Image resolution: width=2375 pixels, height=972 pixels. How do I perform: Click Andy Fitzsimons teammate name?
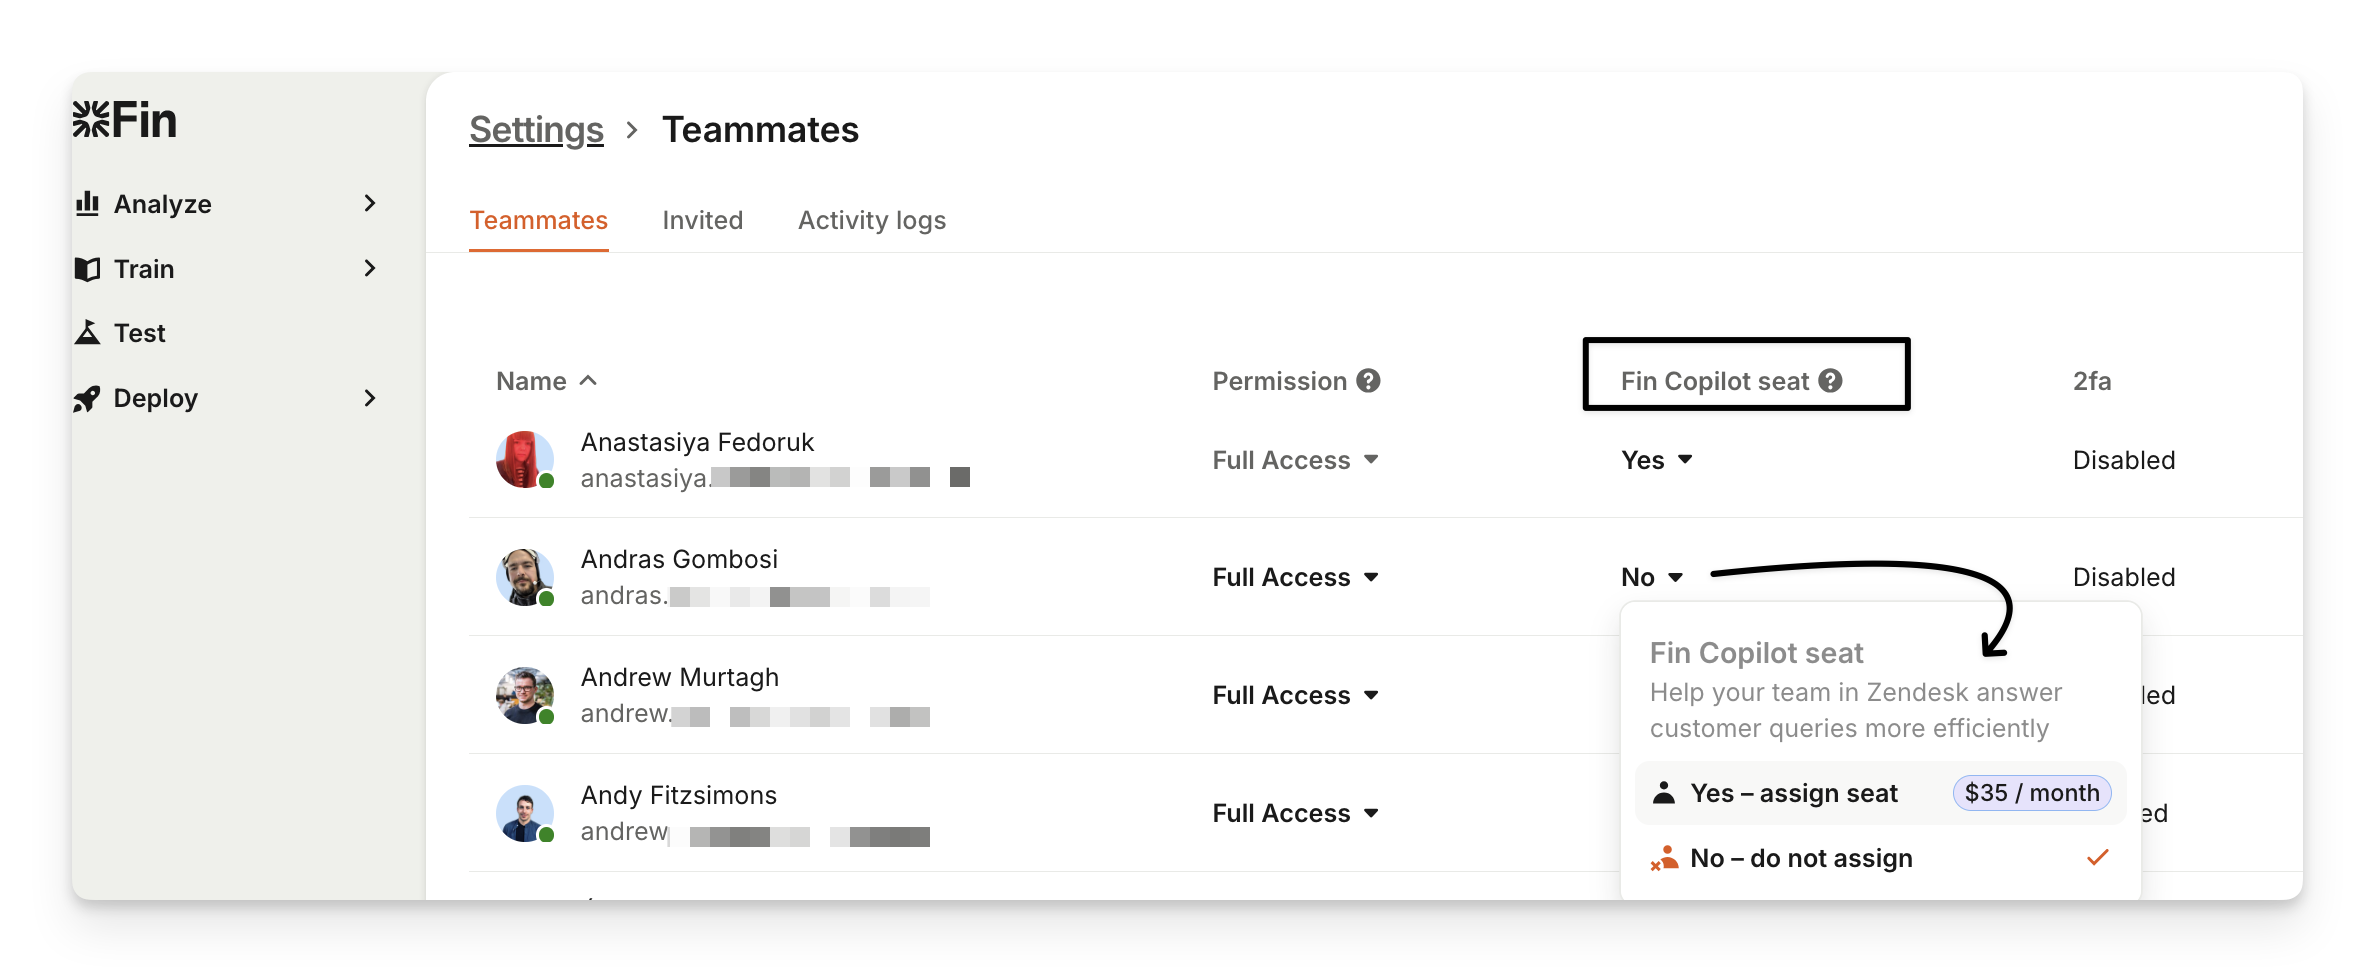678,795
